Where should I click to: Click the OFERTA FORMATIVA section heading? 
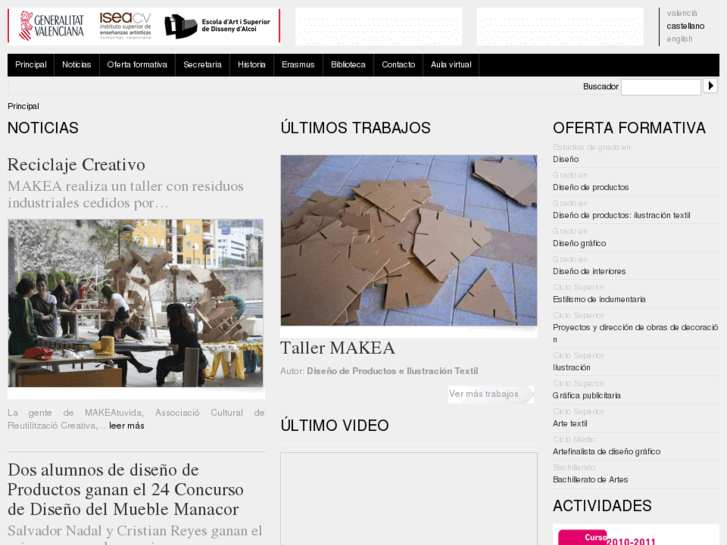pyautogui.click(x=629, y=128)
